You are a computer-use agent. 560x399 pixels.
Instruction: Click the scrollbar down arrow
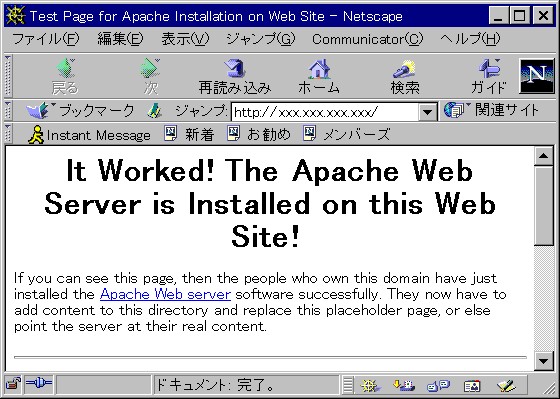point(544,361)
